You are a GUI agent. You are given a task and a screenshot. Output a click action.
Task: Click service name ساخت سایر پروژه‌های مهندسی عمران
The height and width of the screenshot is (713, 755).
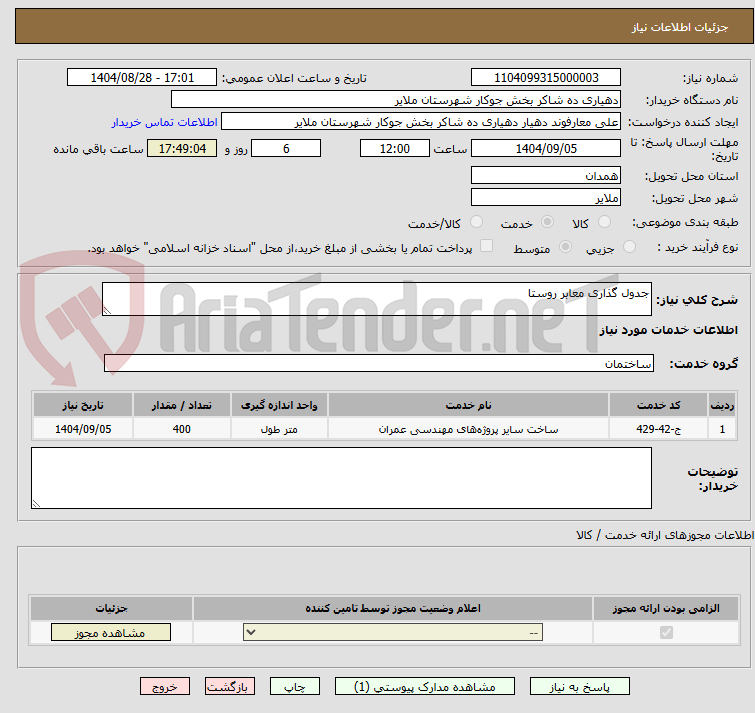pos(469,428)
